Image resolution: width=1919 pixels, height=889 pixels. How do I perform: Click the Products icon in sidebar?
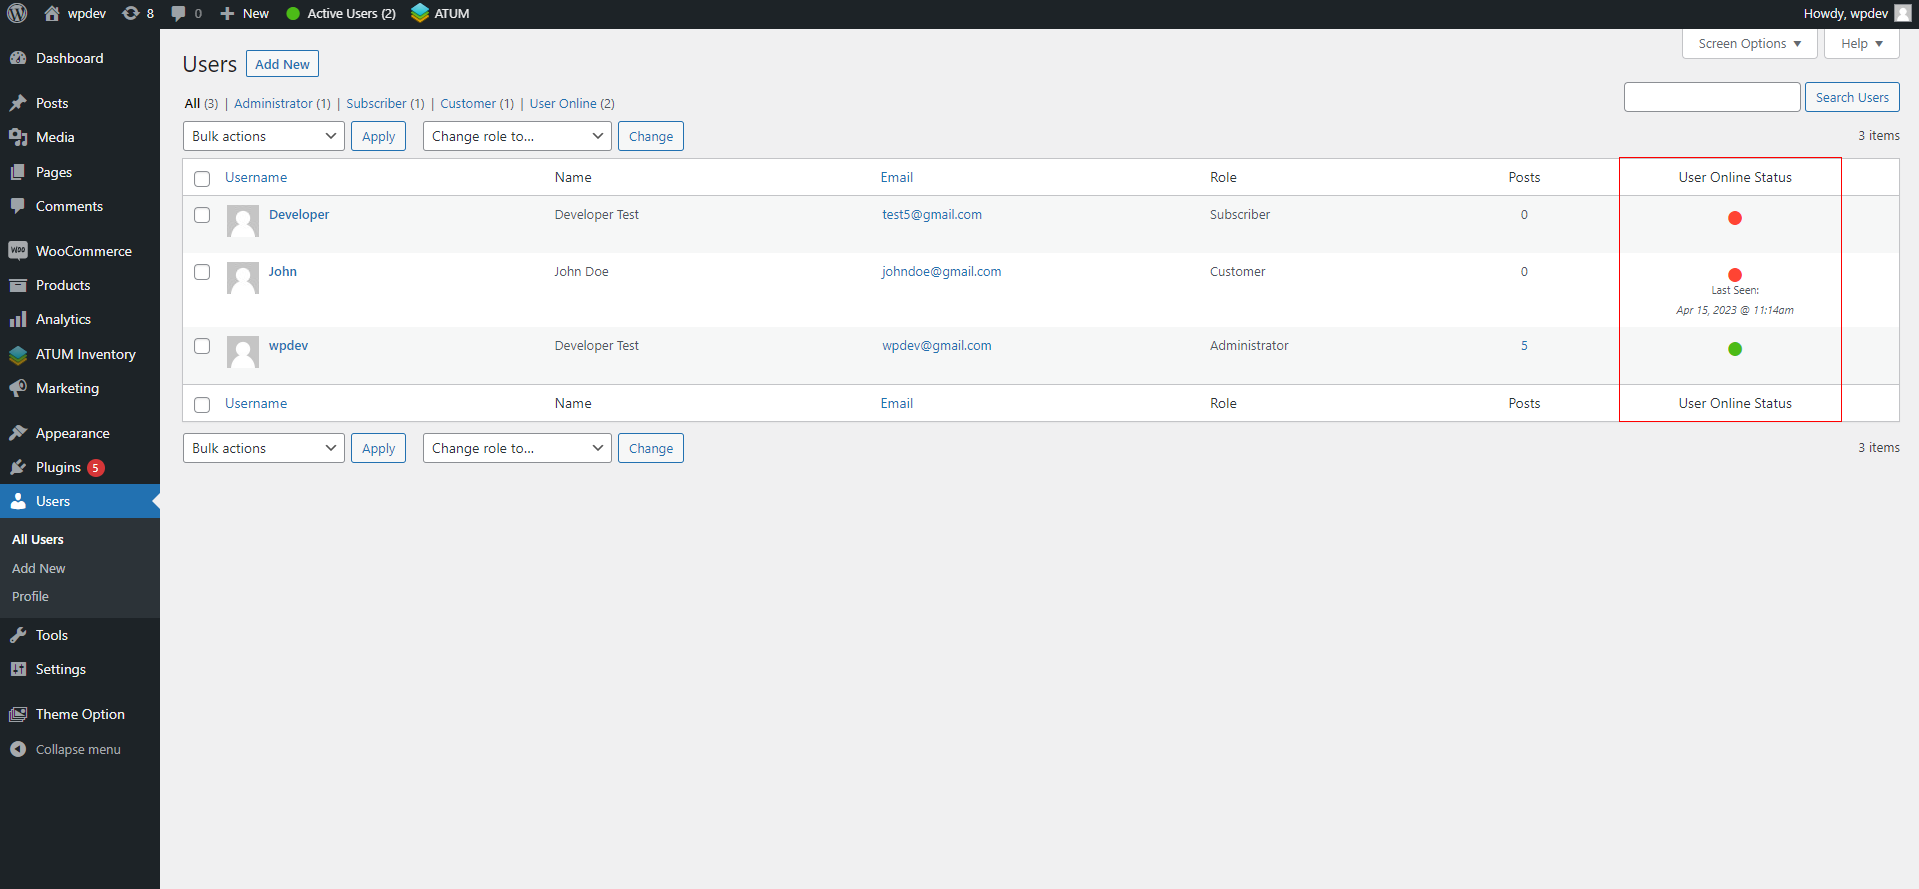(x=18, y=285)
